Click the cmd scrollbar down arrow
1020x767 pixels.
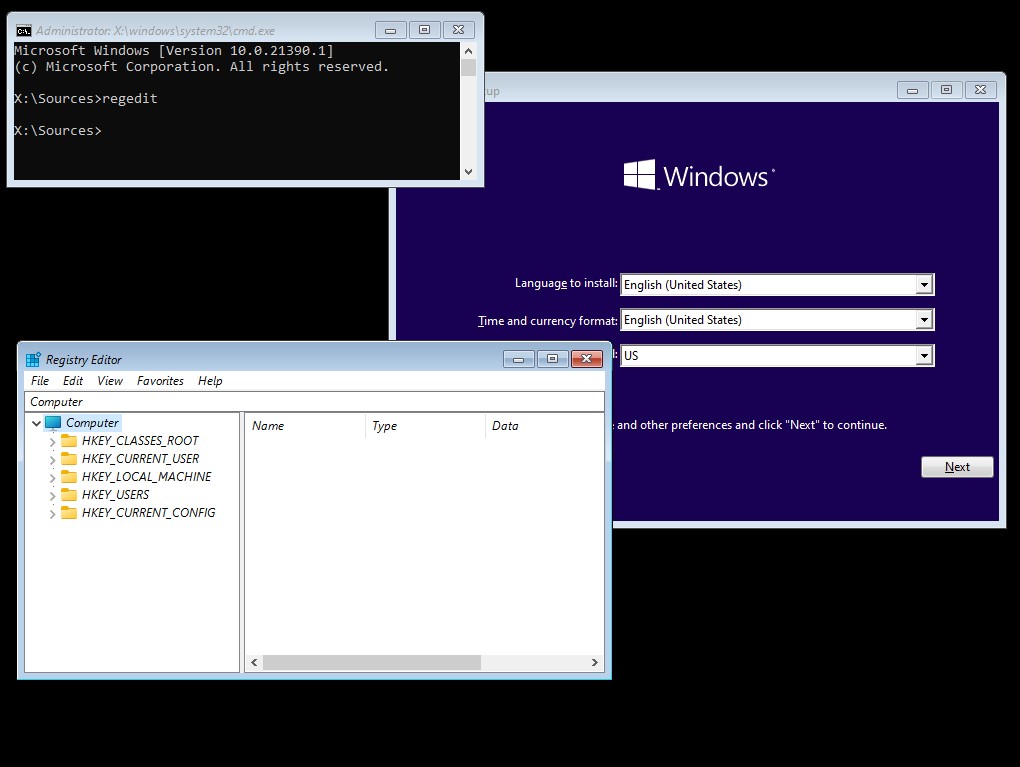coord(468,172)
